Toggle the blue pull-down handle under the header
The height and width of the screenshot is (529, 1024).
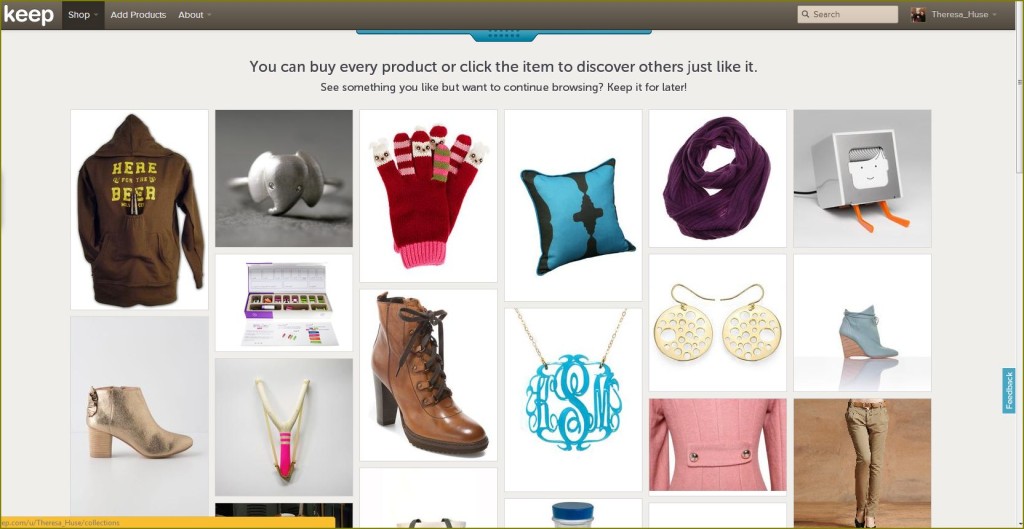504,35
